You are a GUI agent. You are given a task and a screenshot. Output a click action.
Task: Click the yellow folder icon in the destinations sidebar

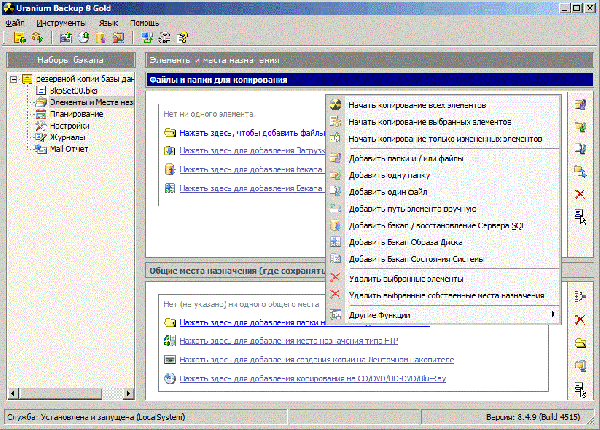click(580, 343)
